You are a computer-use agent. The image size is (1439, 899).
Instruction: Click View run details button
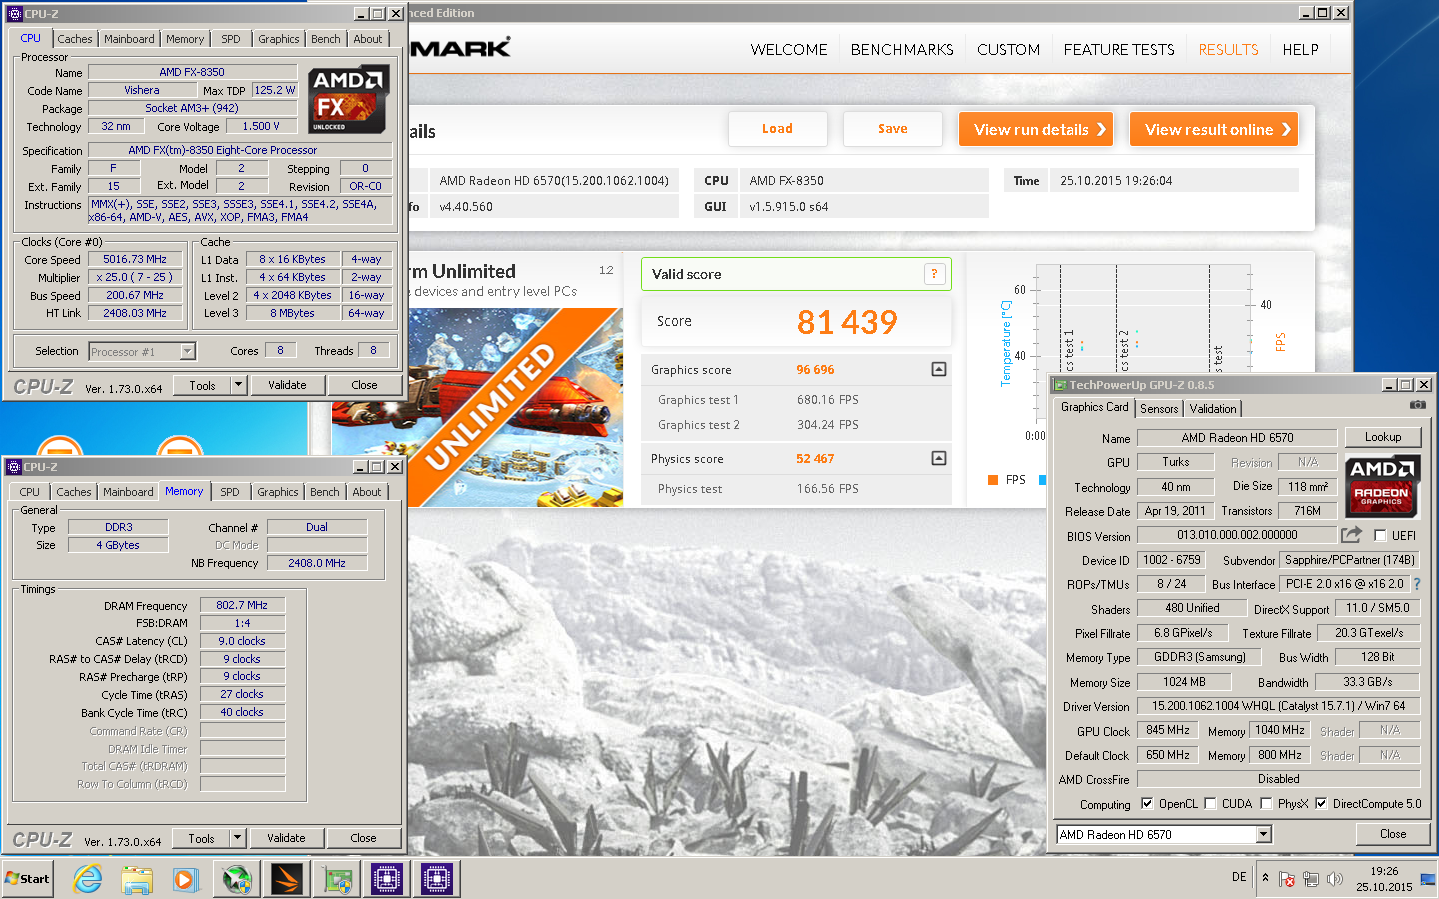tap(1036, 129)
